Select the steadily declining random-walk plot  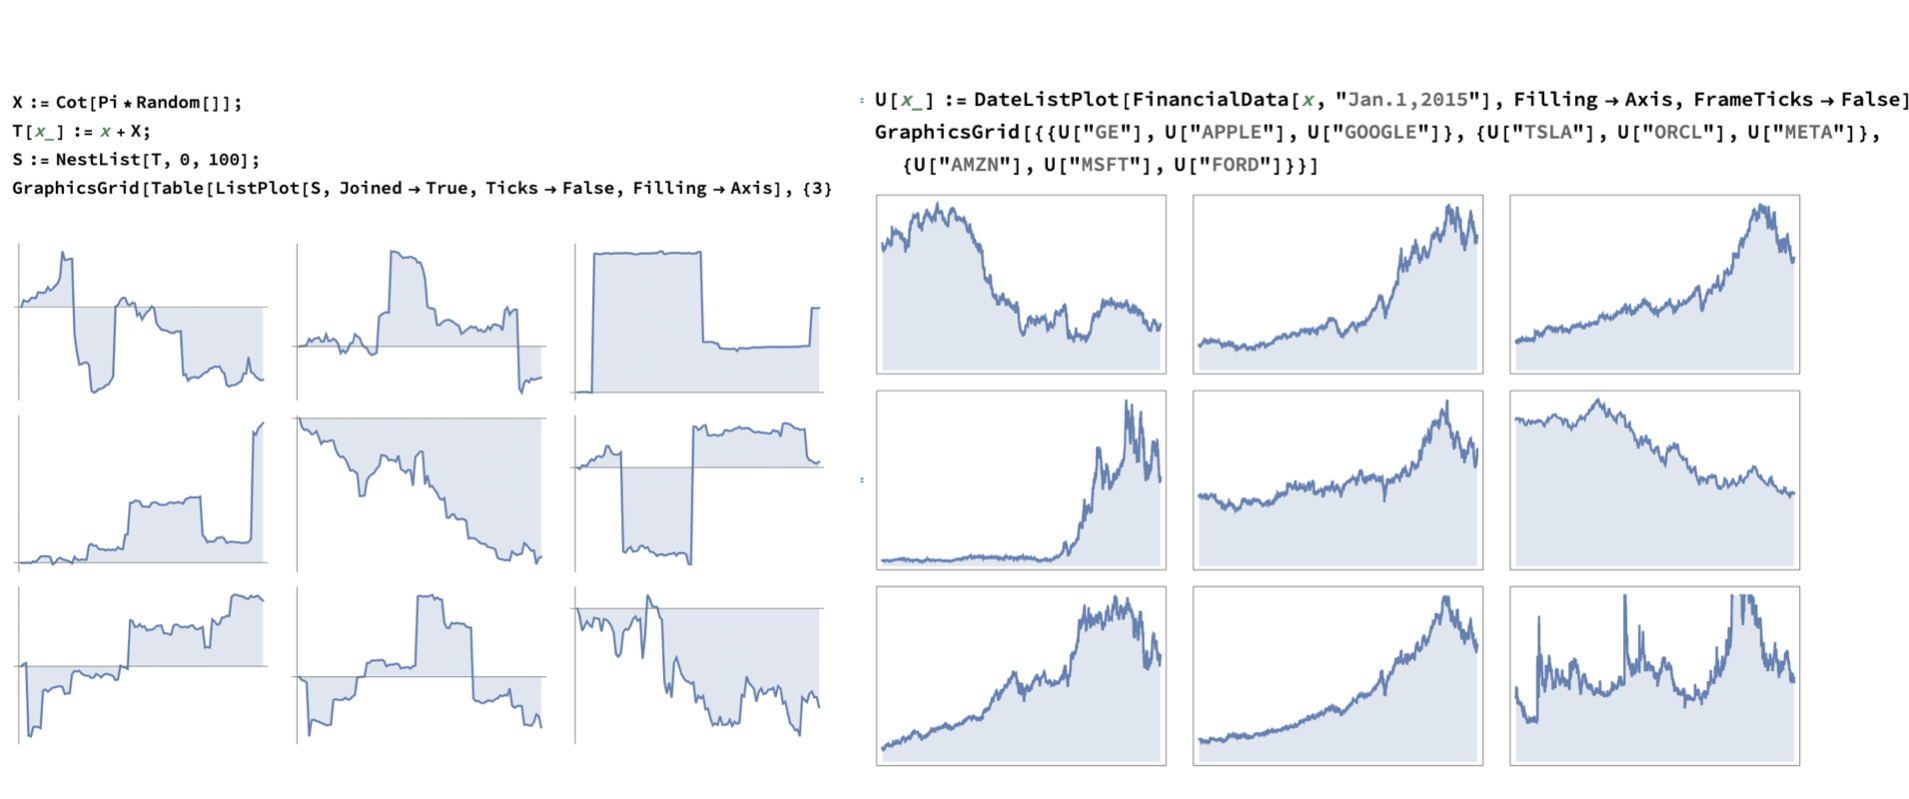point(420,490)
